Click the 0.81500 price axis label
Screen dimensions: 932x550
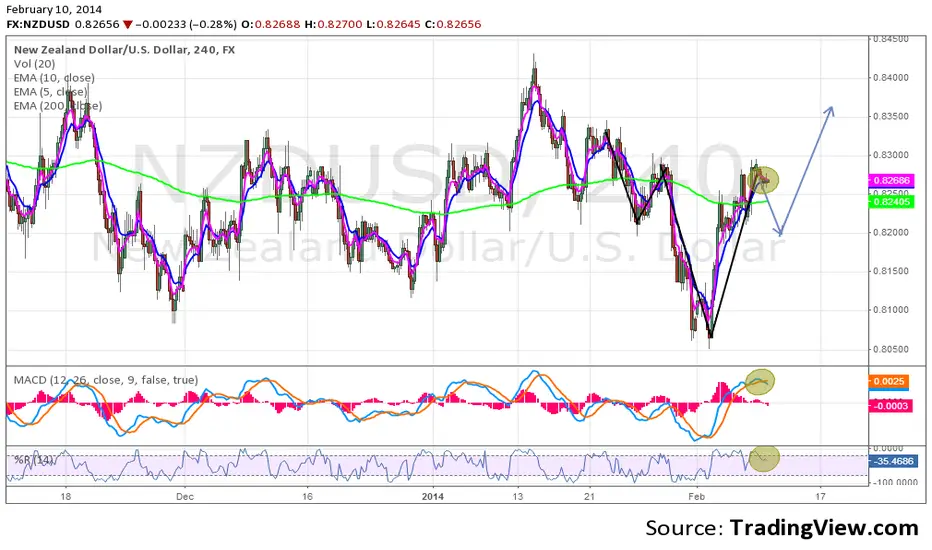pyautogui.click(x=890, y=271)
